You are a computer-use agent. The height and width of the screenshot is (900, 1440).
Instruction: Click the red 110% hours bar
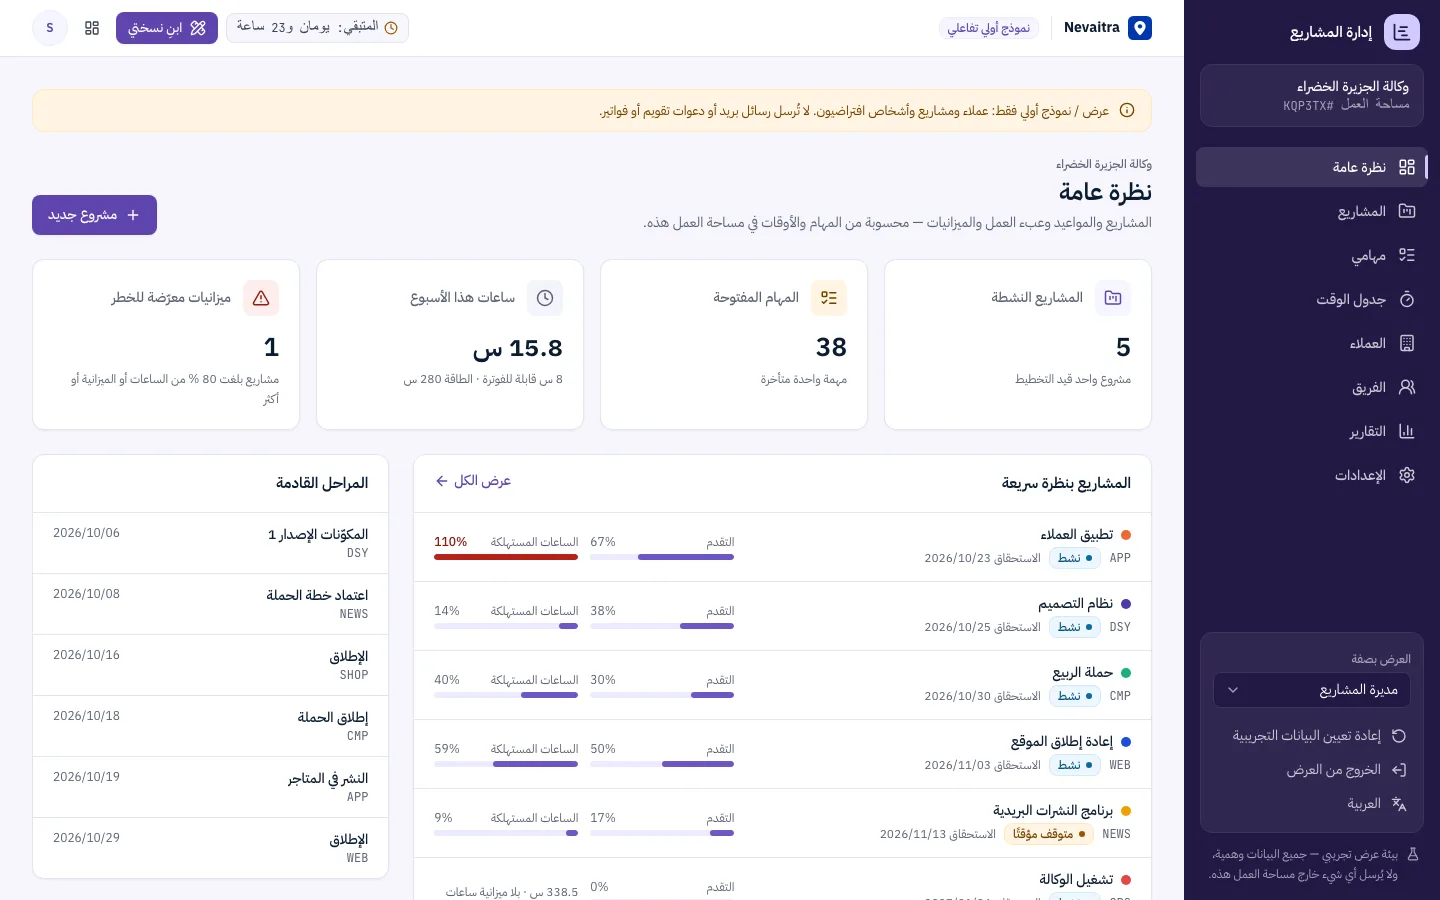coord(506,557)
